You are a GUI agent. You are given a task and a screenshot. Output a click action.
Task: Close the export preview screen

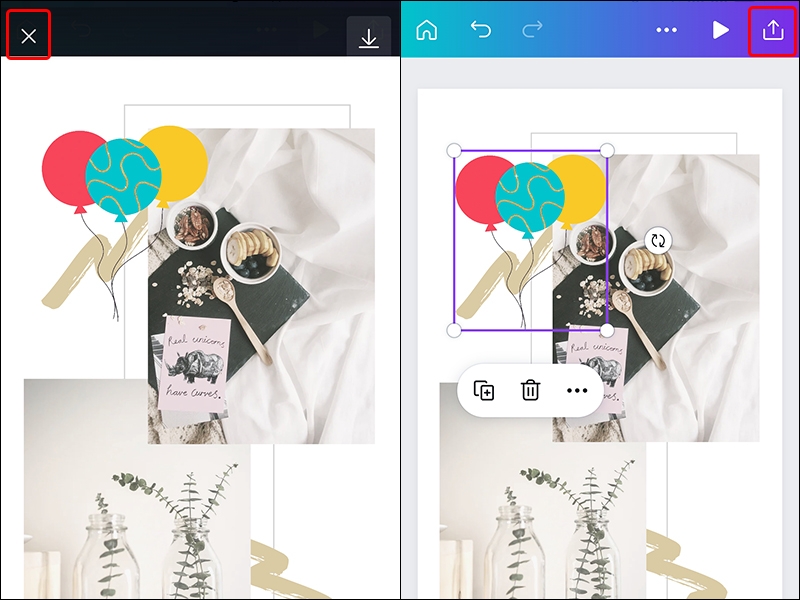pos(28,35)
